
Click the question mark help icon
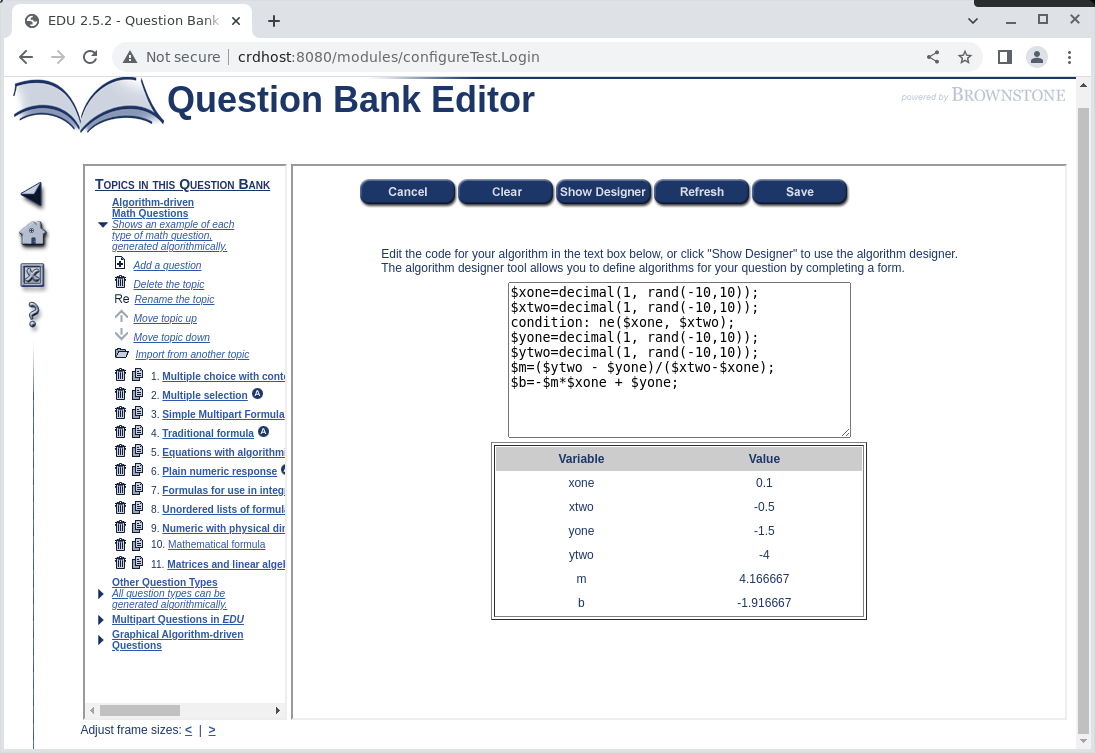[32, 316]
